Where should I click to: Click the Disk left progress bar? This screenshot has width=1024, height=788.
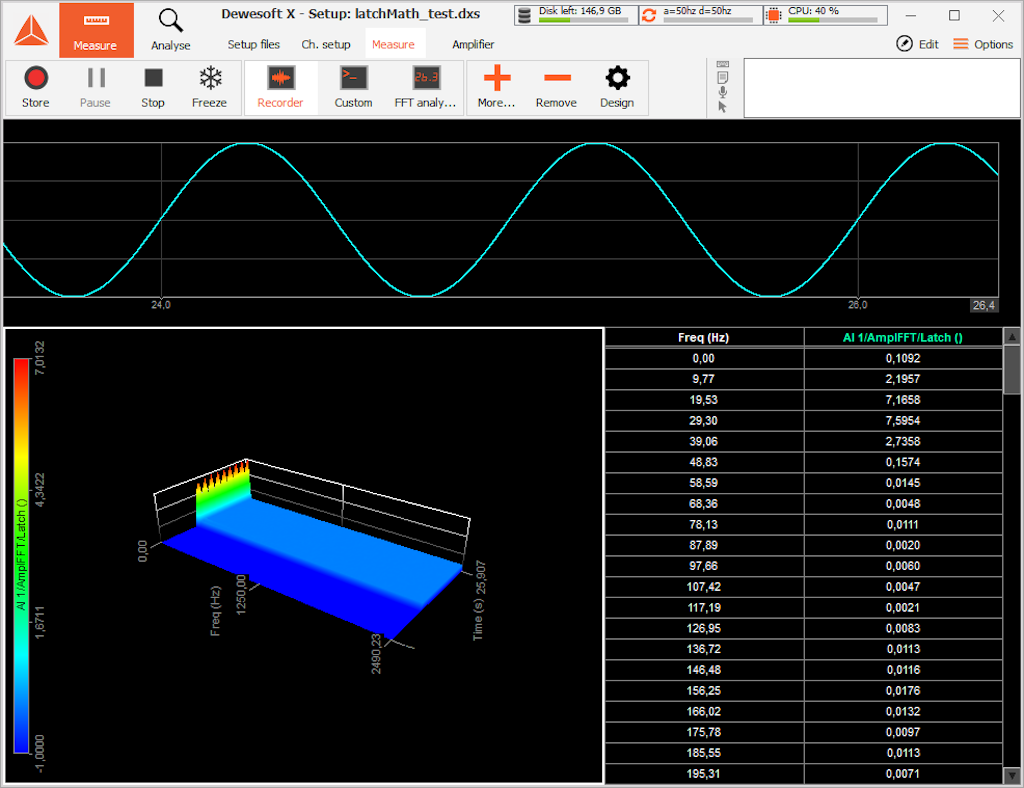click(x=583, y=20)
